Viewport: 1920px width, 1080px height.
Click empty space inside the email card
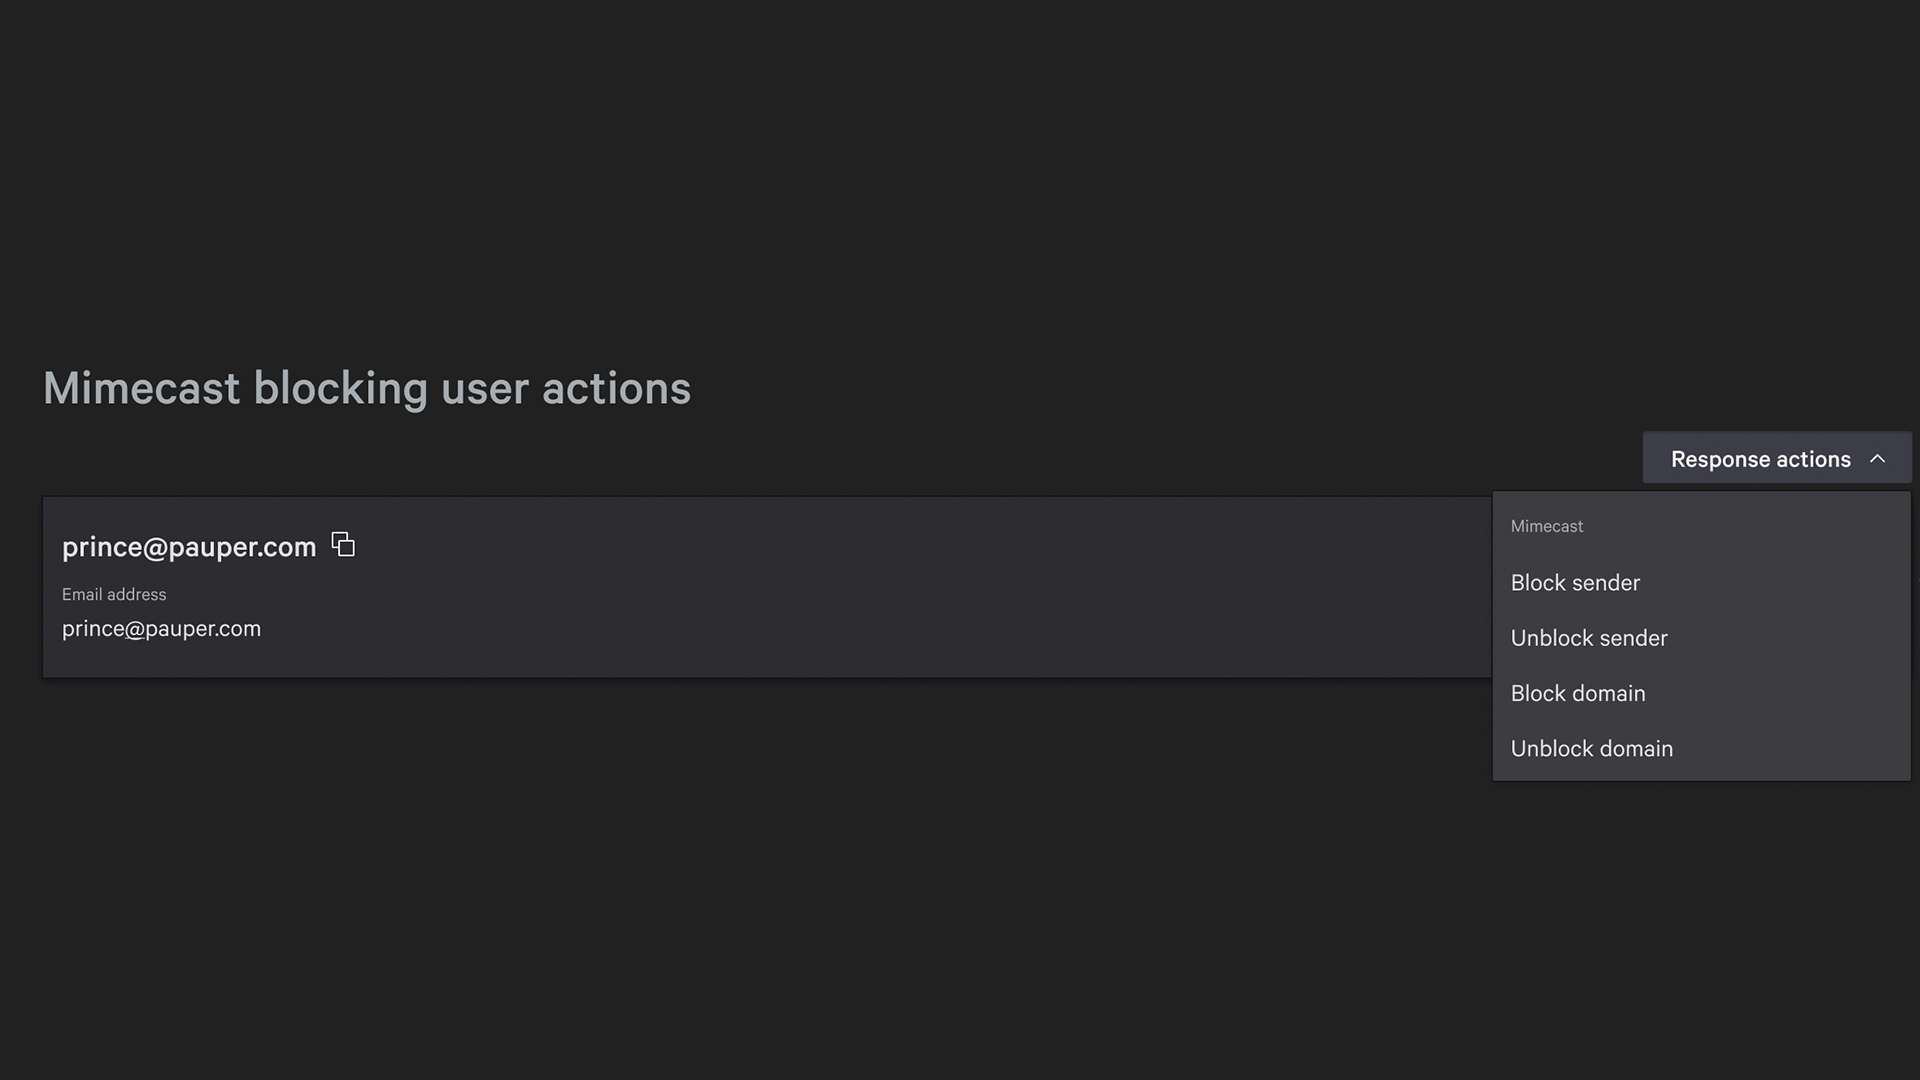(x=800, y=600)
